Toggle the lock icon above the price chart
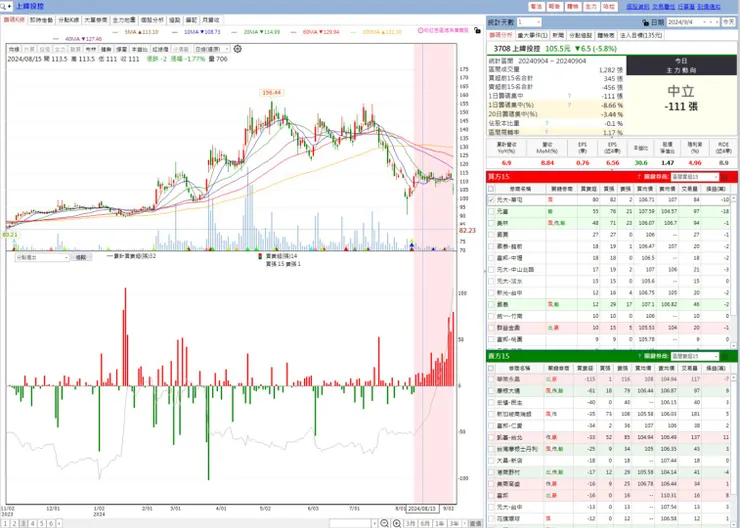Image resolution: width=740 pixels, height=528 pixels. coord(478,31)
